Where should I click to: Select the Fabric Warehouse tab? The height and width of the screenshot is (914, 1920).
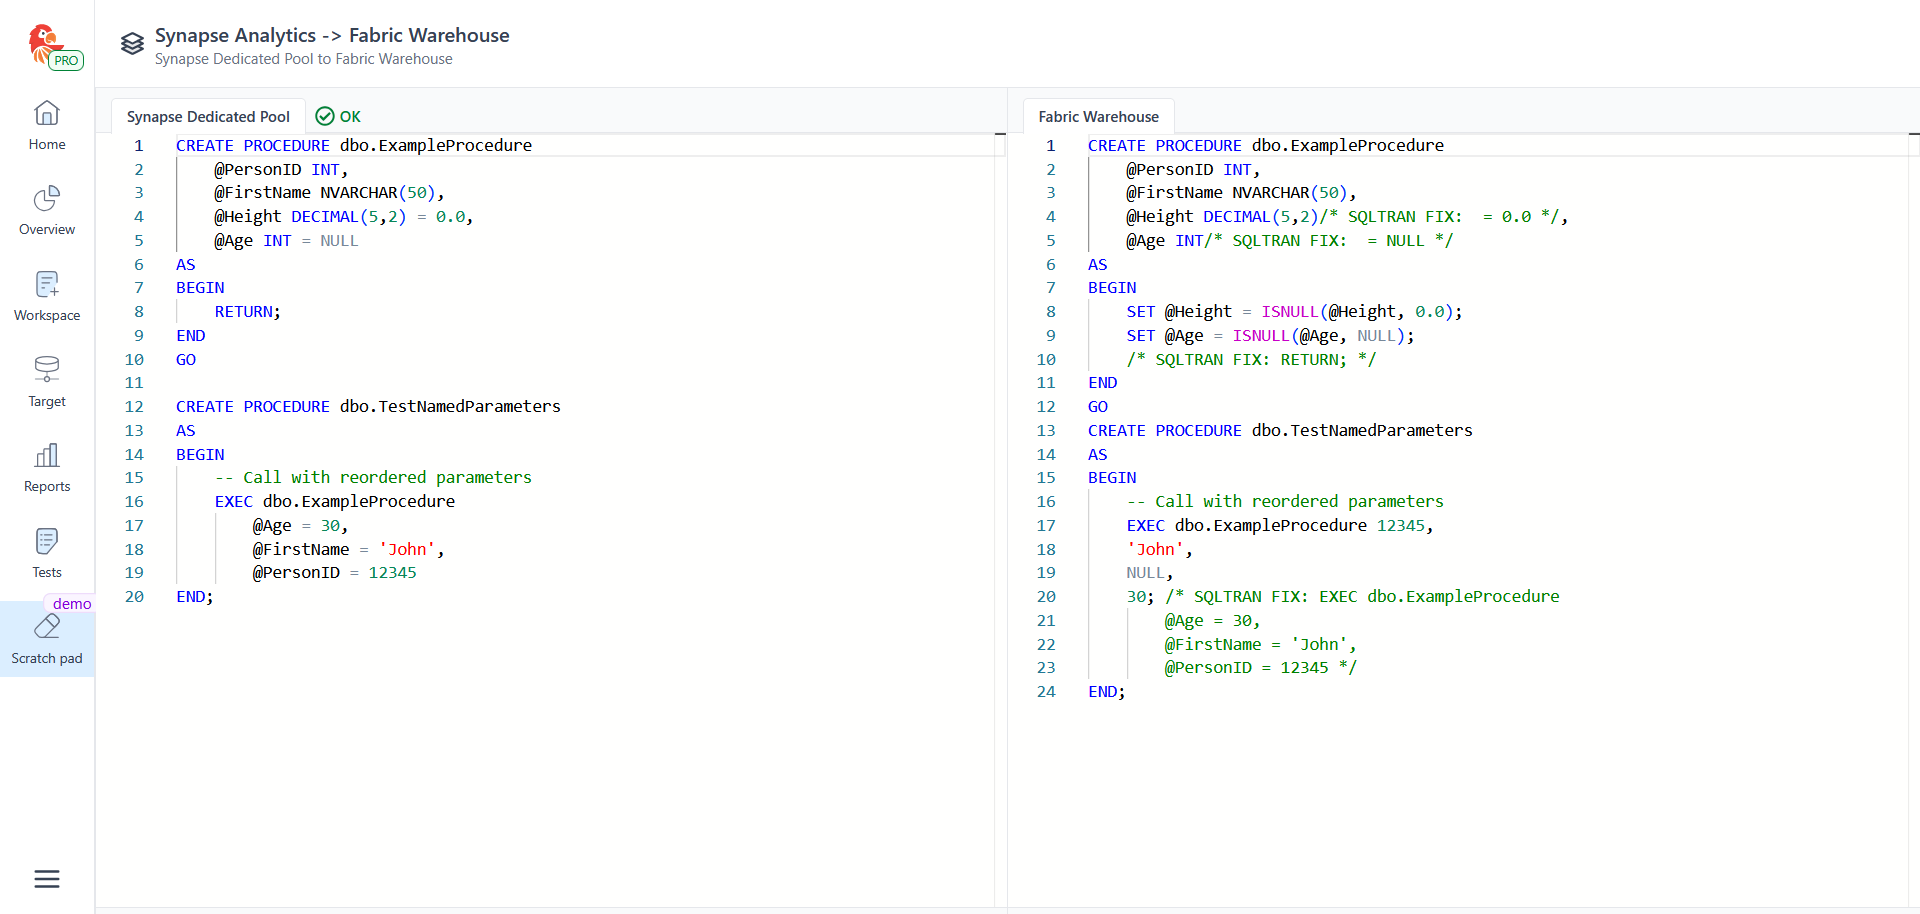[x=1098, y=117]
